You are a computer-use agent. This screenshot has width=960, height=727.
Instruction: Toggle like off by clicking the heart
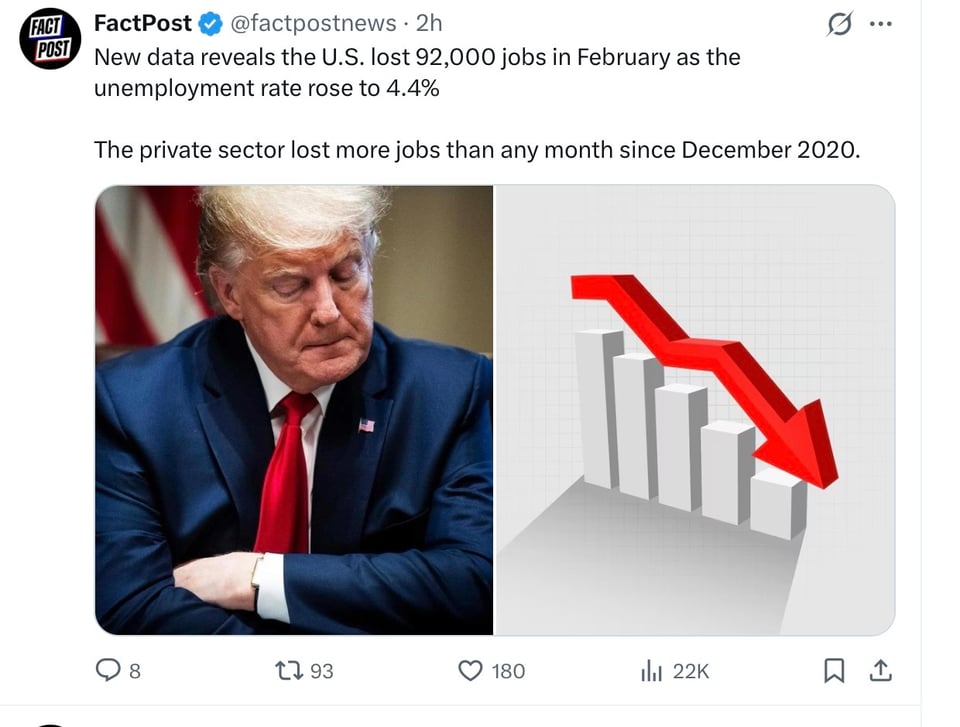pyautogui.click(x=469, y=671)
